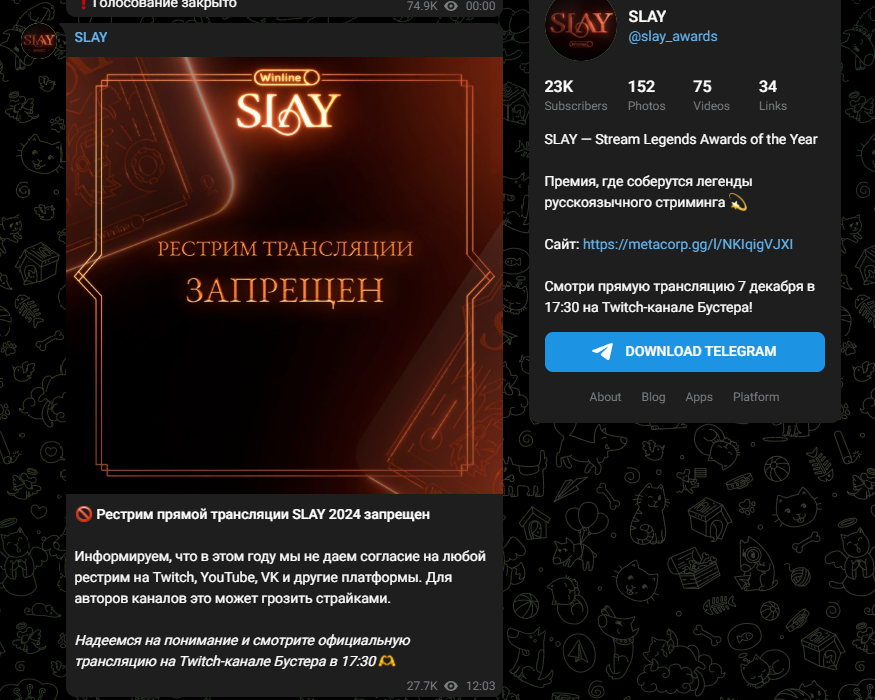Click the Download Telegram button
The height and width of the screenshot is (700, 875).
pos(685,352)
